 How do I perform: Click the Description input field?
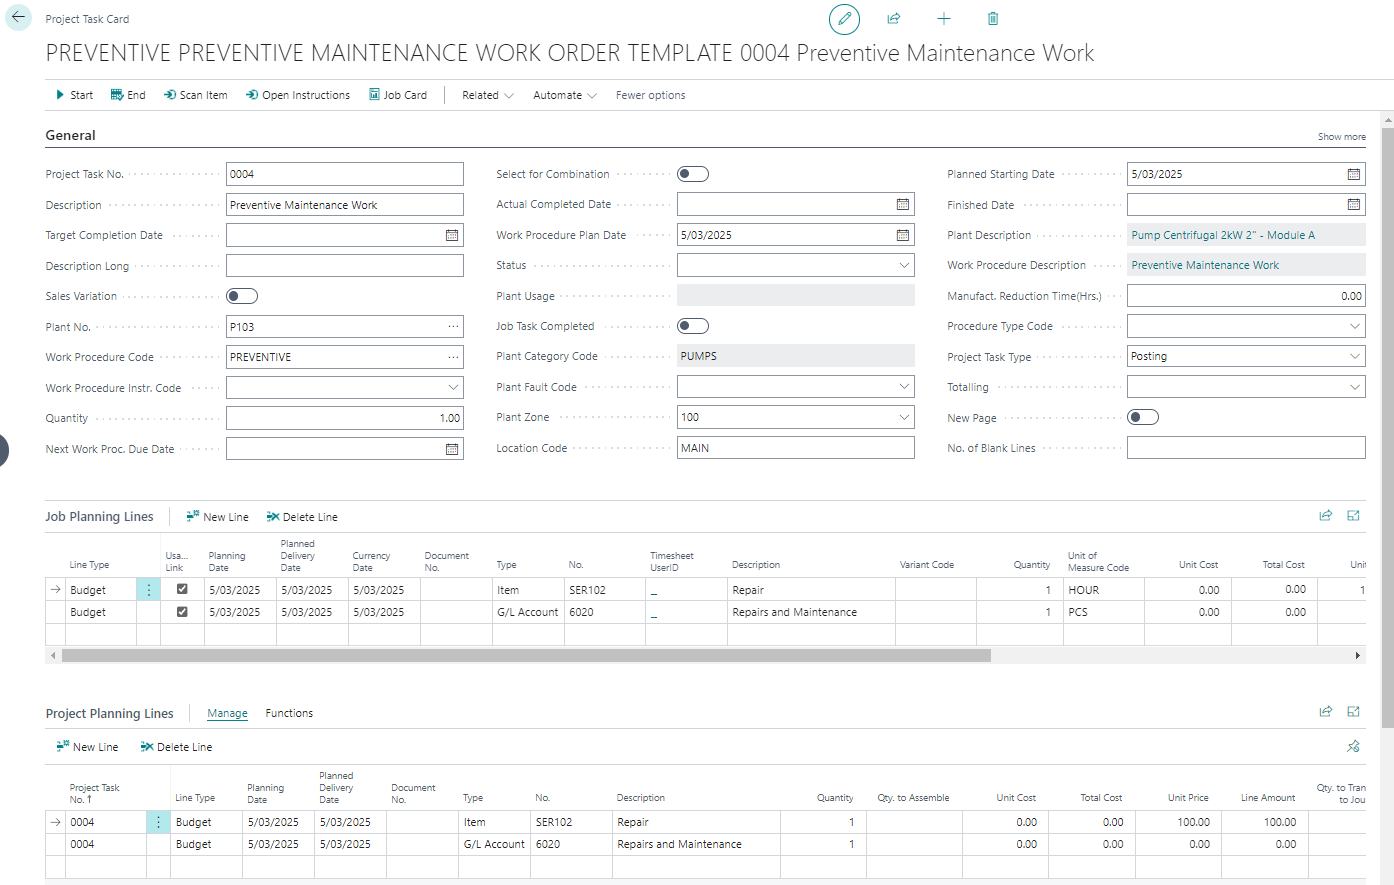(345, 205)
